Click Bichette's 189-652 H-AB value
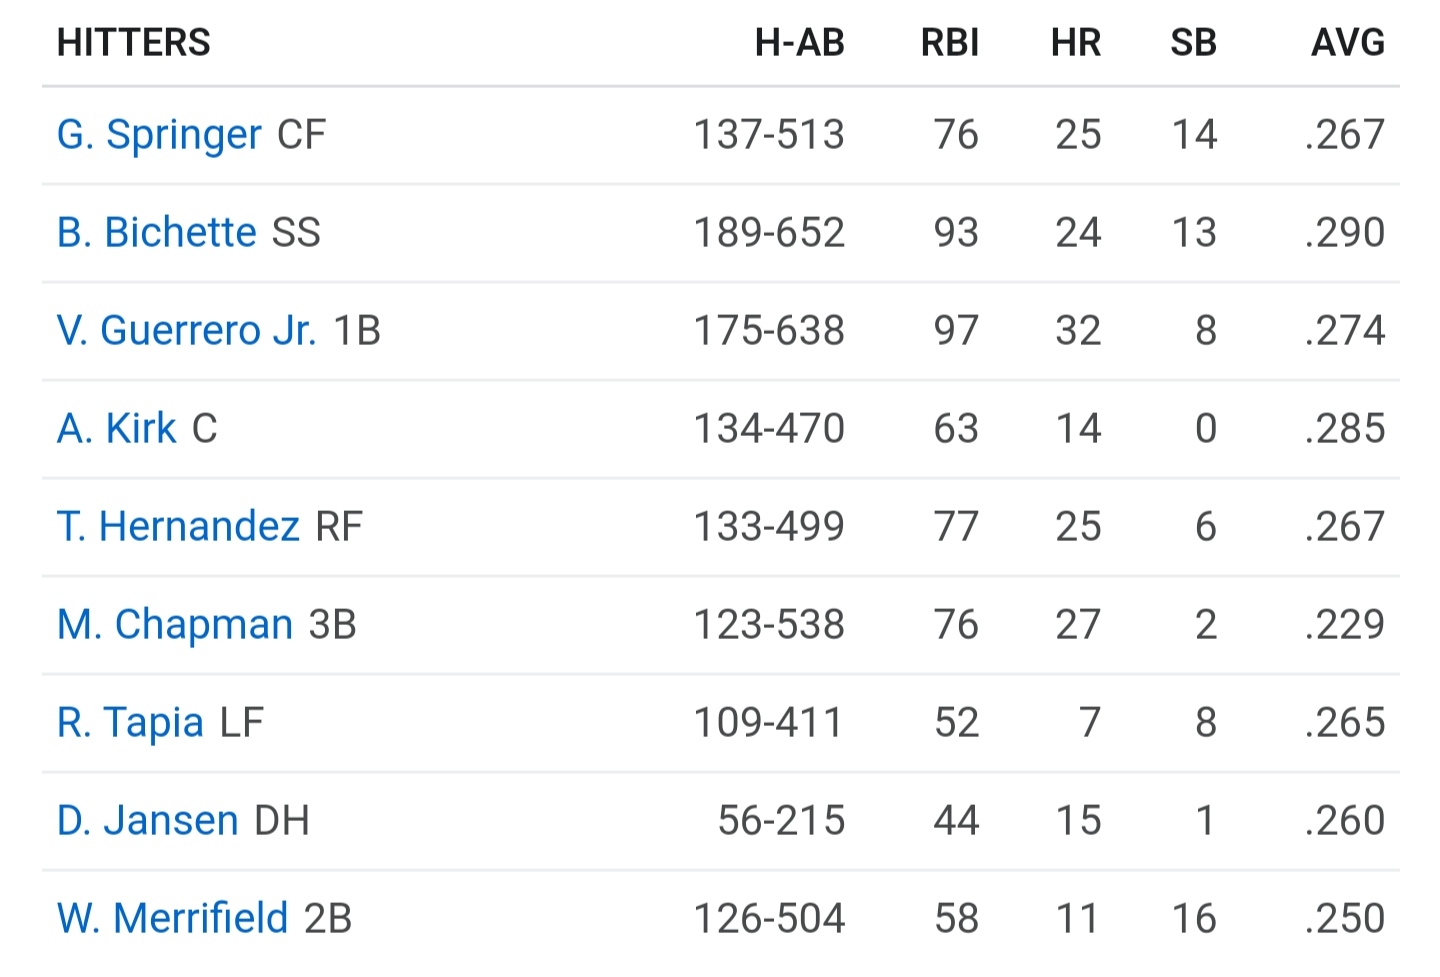The width and height of the screenshot is (1440, 977). [769, 233]
